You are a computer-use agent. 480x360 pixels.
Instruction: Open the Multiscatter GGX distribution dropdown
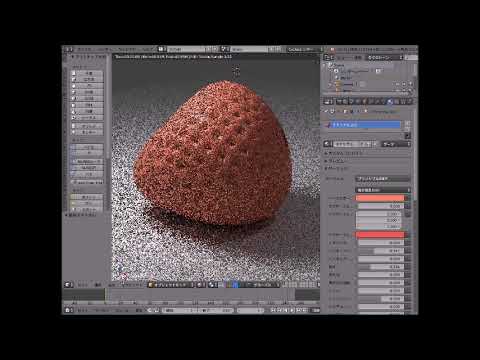point(383,190)
